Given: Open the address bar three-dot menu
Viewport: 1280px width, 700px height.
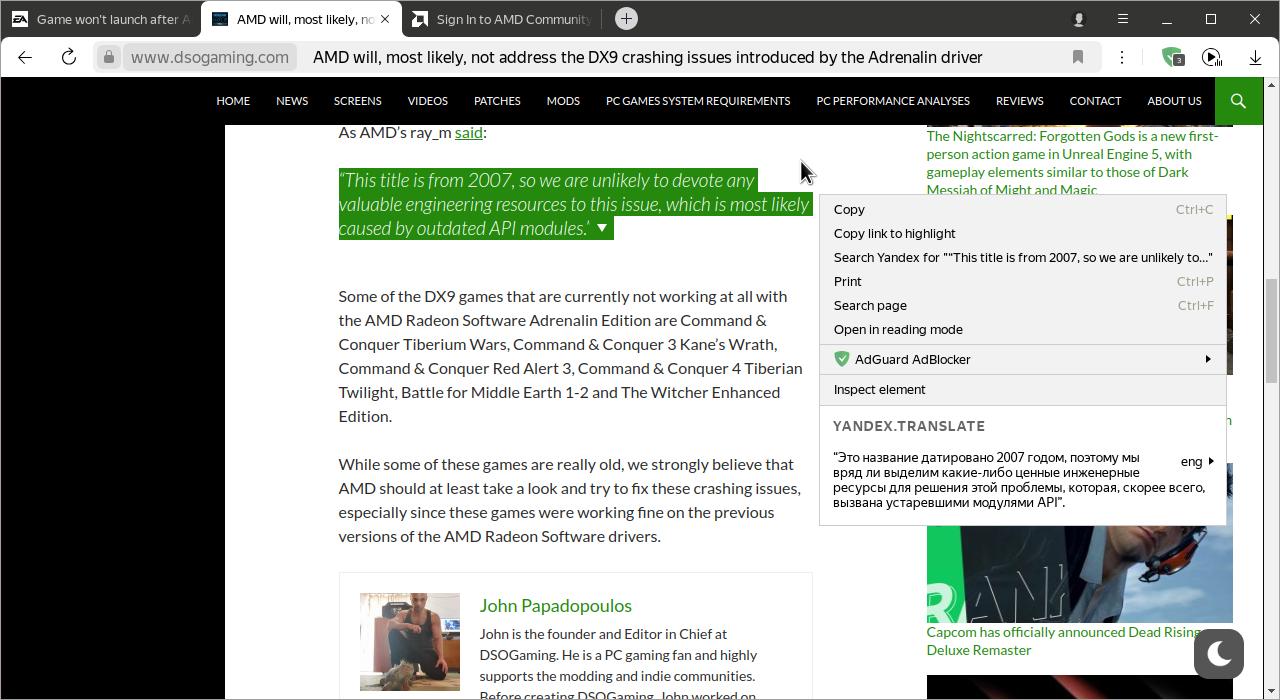Looking at the screenshot, I should coord(1122,57).
